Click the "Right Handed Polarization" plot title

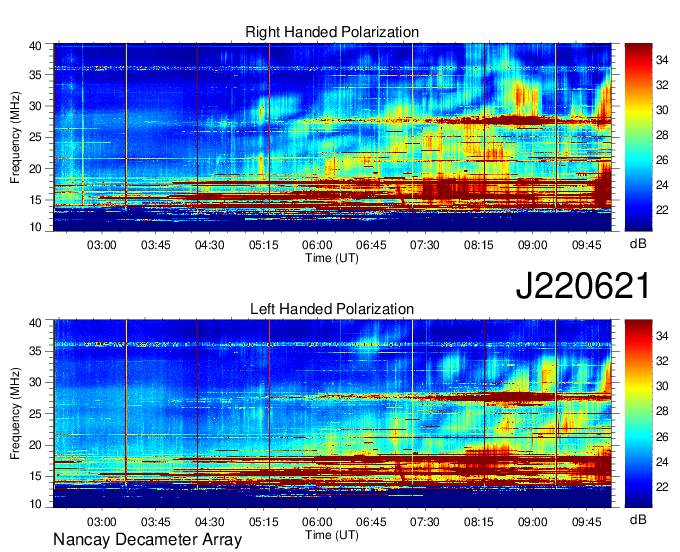point(332,32)
